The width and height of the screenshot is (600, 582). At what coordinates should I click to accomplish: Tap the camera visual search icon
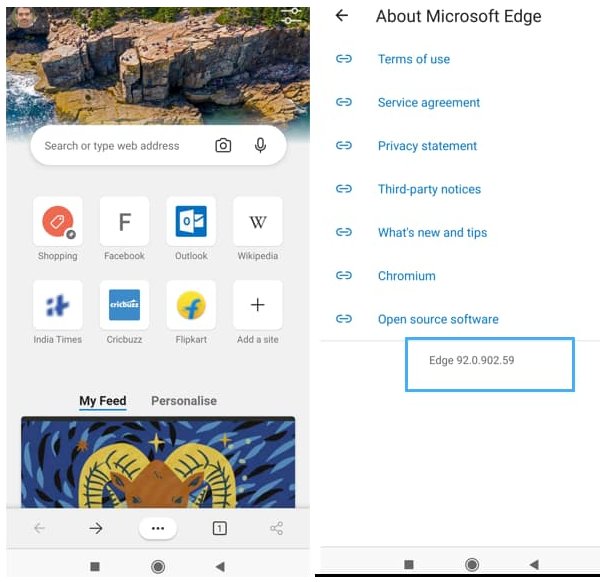[x=223, y=145]
